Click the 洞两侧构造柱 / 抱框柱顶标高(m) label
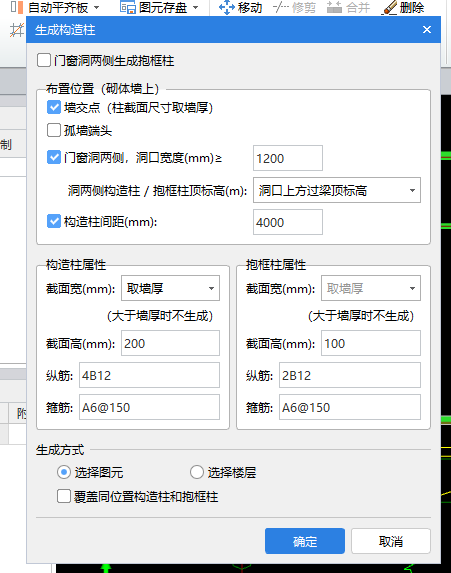This screenshot has height=573, width=451. tap(158, 190)
